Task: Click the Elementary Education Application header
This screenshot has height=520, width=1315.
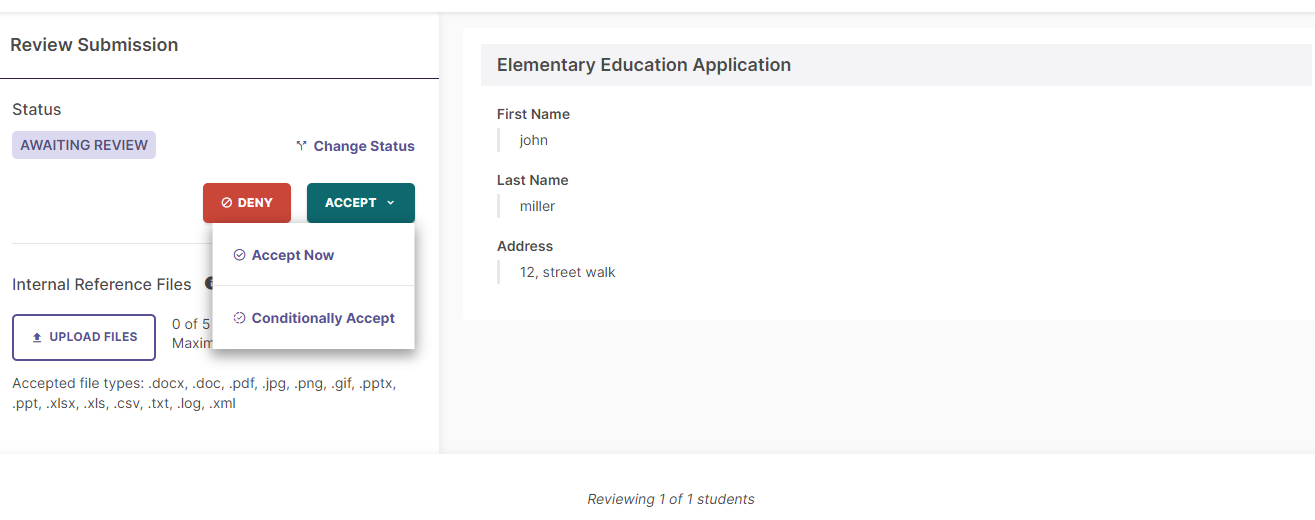Action: [644, 65]
